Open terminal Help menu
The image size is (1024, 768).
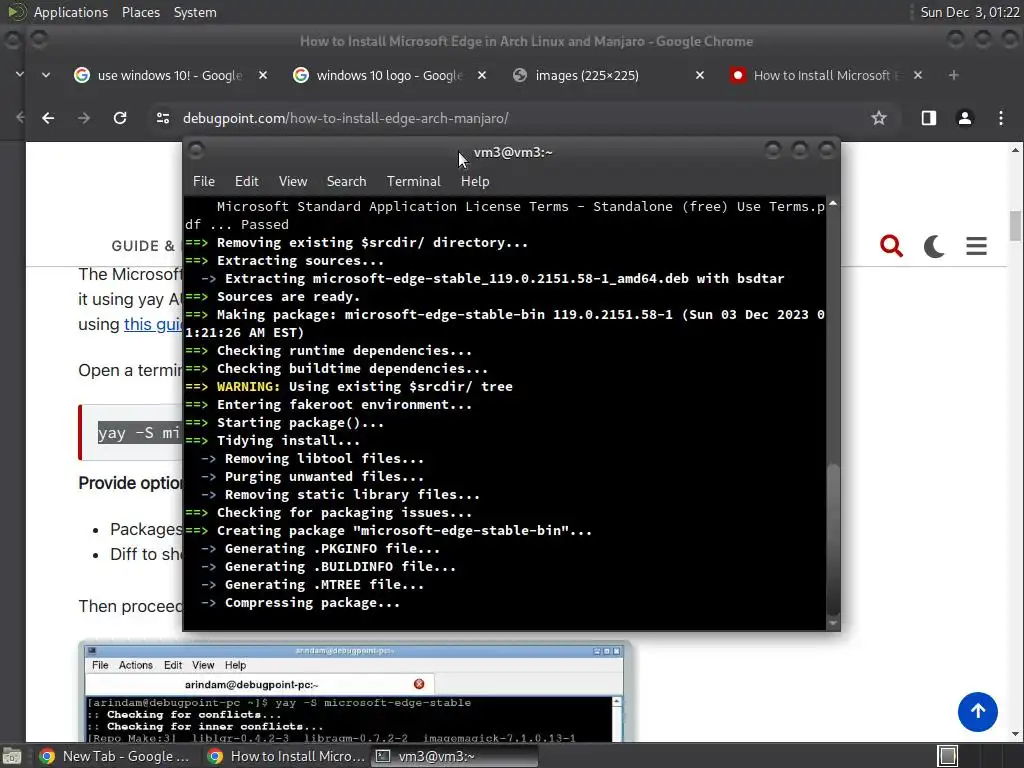[x=475, y=182]
